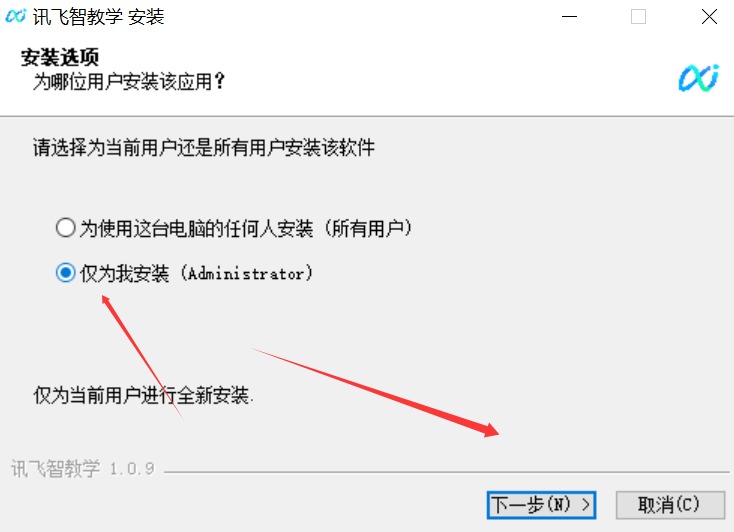Select the 所有用户 install radio button

pos(65,228)
